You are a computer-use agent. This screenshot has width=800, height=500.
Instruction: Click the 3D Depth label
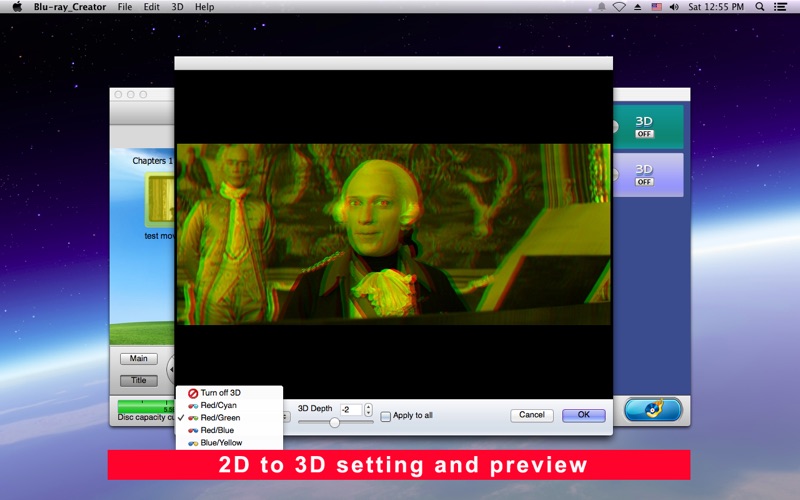315,409
